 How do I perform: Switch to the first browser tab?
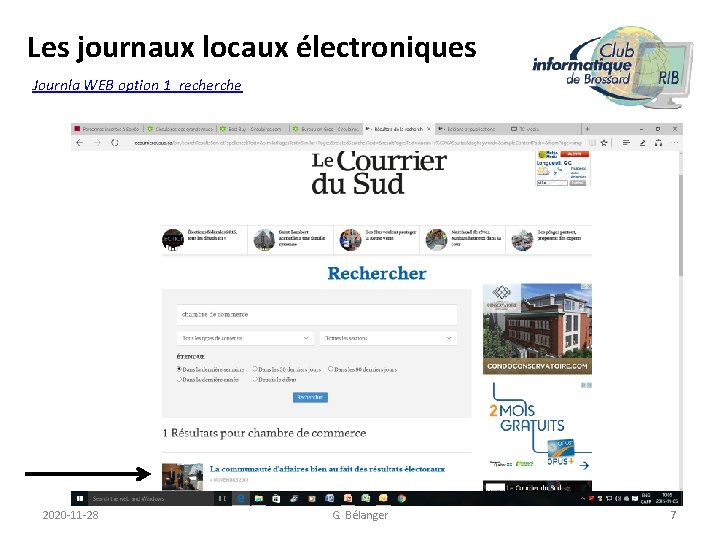click(107, 129)
